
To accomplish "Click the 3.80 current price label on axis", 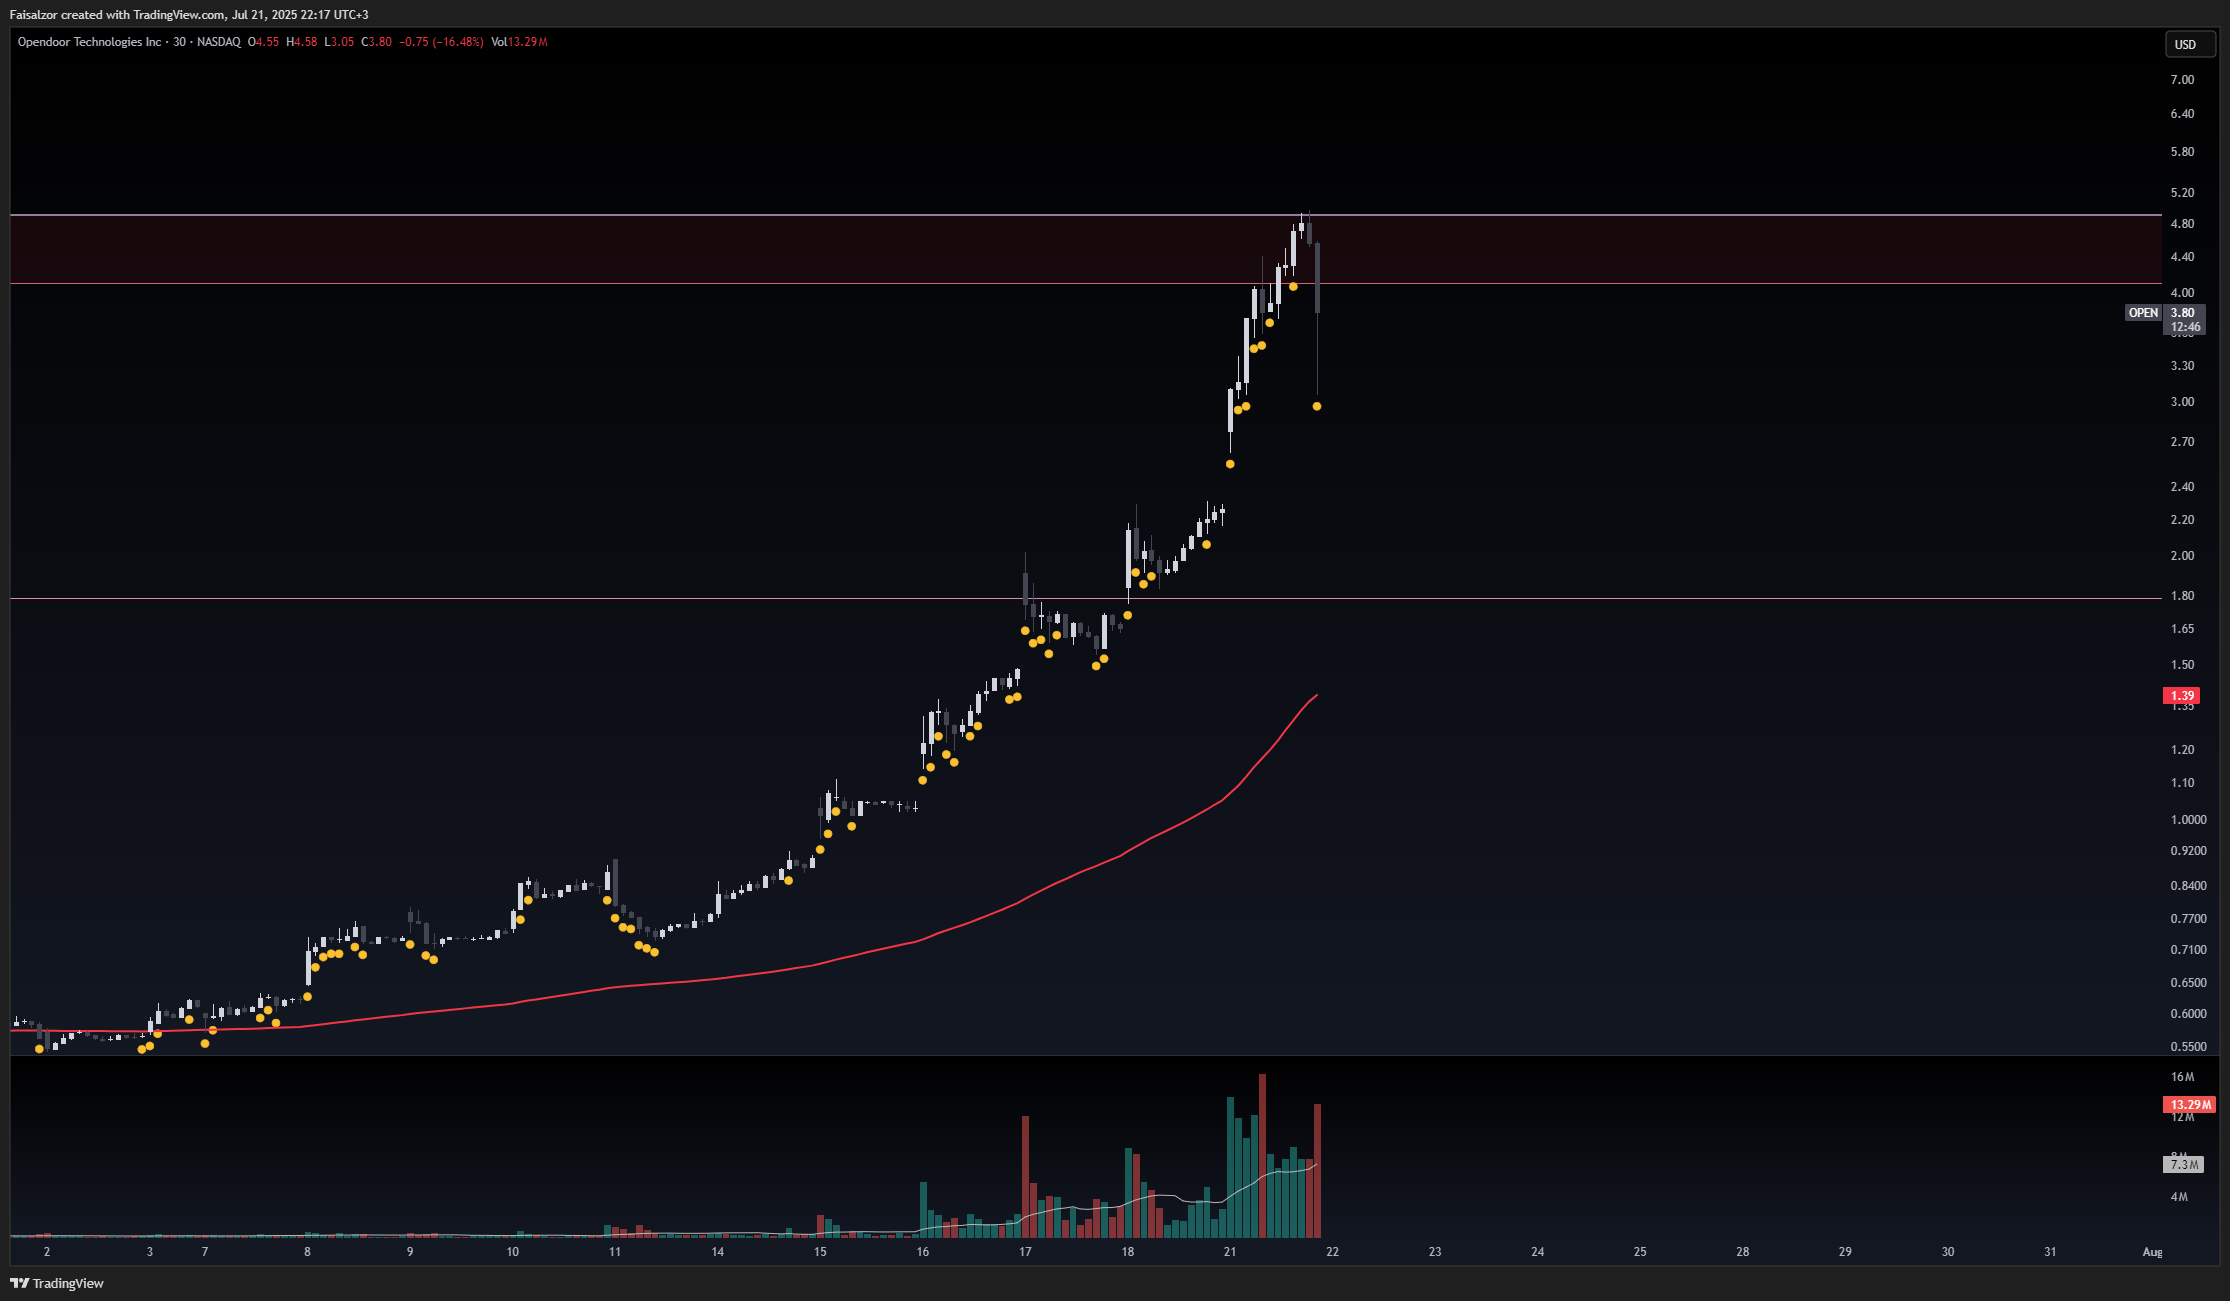I will 2183,313.
